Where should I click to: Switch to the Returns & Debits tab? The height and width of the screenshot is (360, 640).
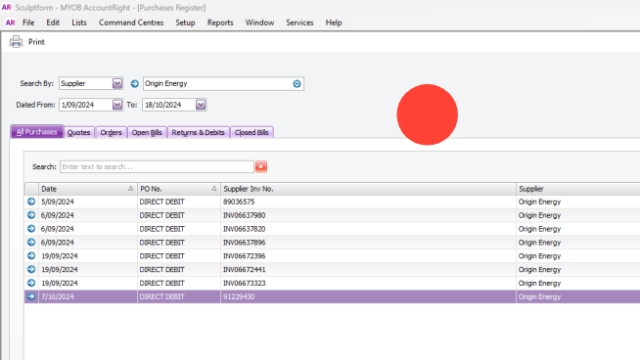click(x=198, y=132)
